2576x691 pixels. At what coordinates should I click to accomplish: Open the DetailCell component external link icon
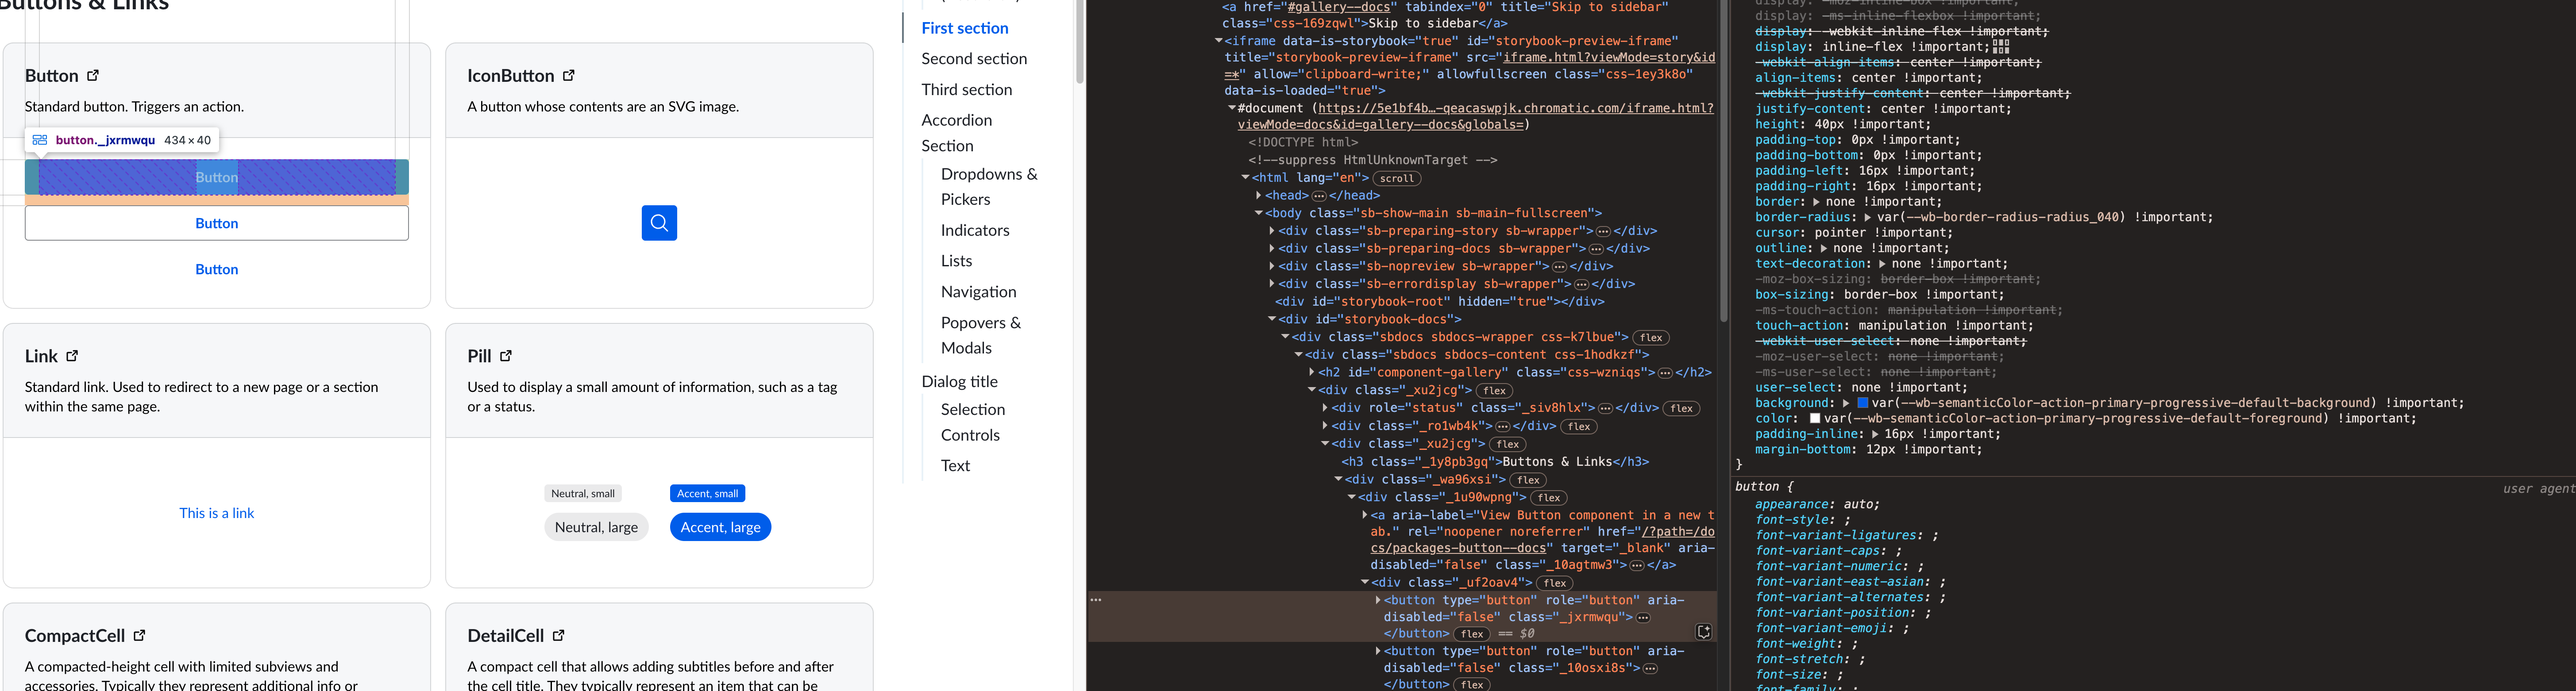(x=559, y=635)
